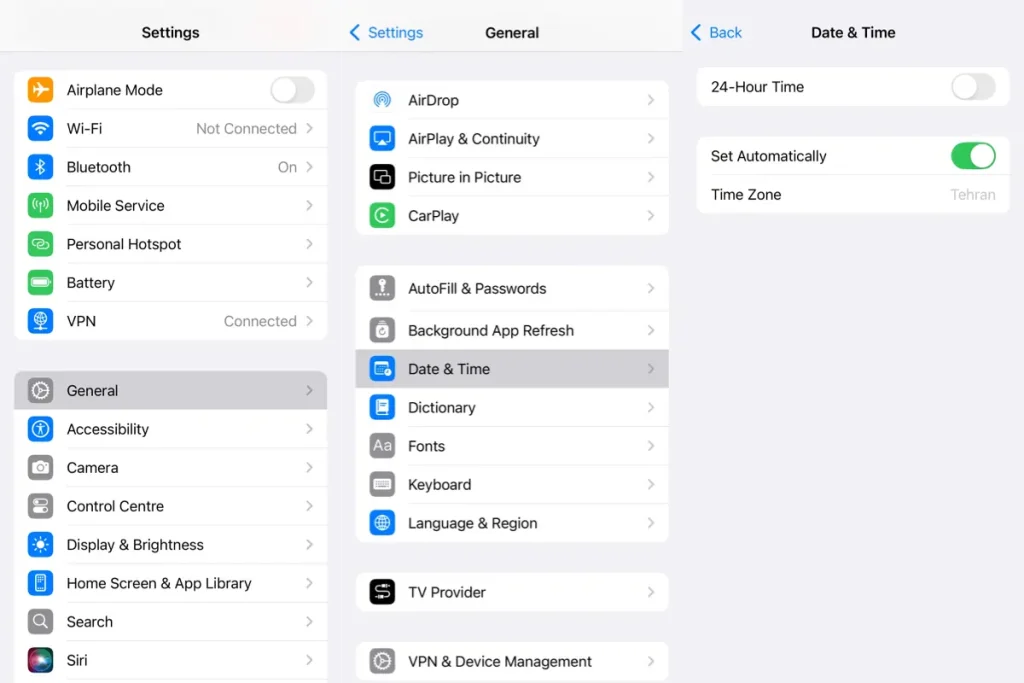Tap the VPN & Device Management gear icon

click(382, 661)
